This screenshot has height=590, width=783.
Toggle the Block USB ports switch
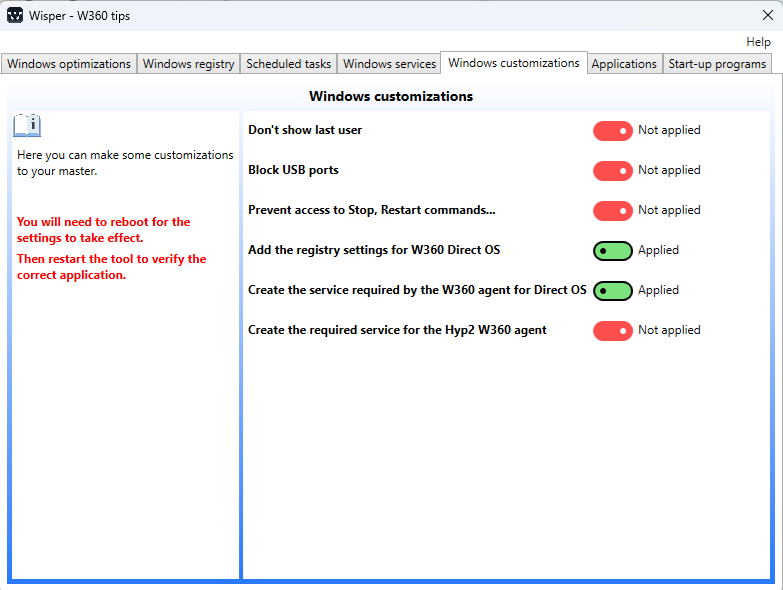[613, 171]
